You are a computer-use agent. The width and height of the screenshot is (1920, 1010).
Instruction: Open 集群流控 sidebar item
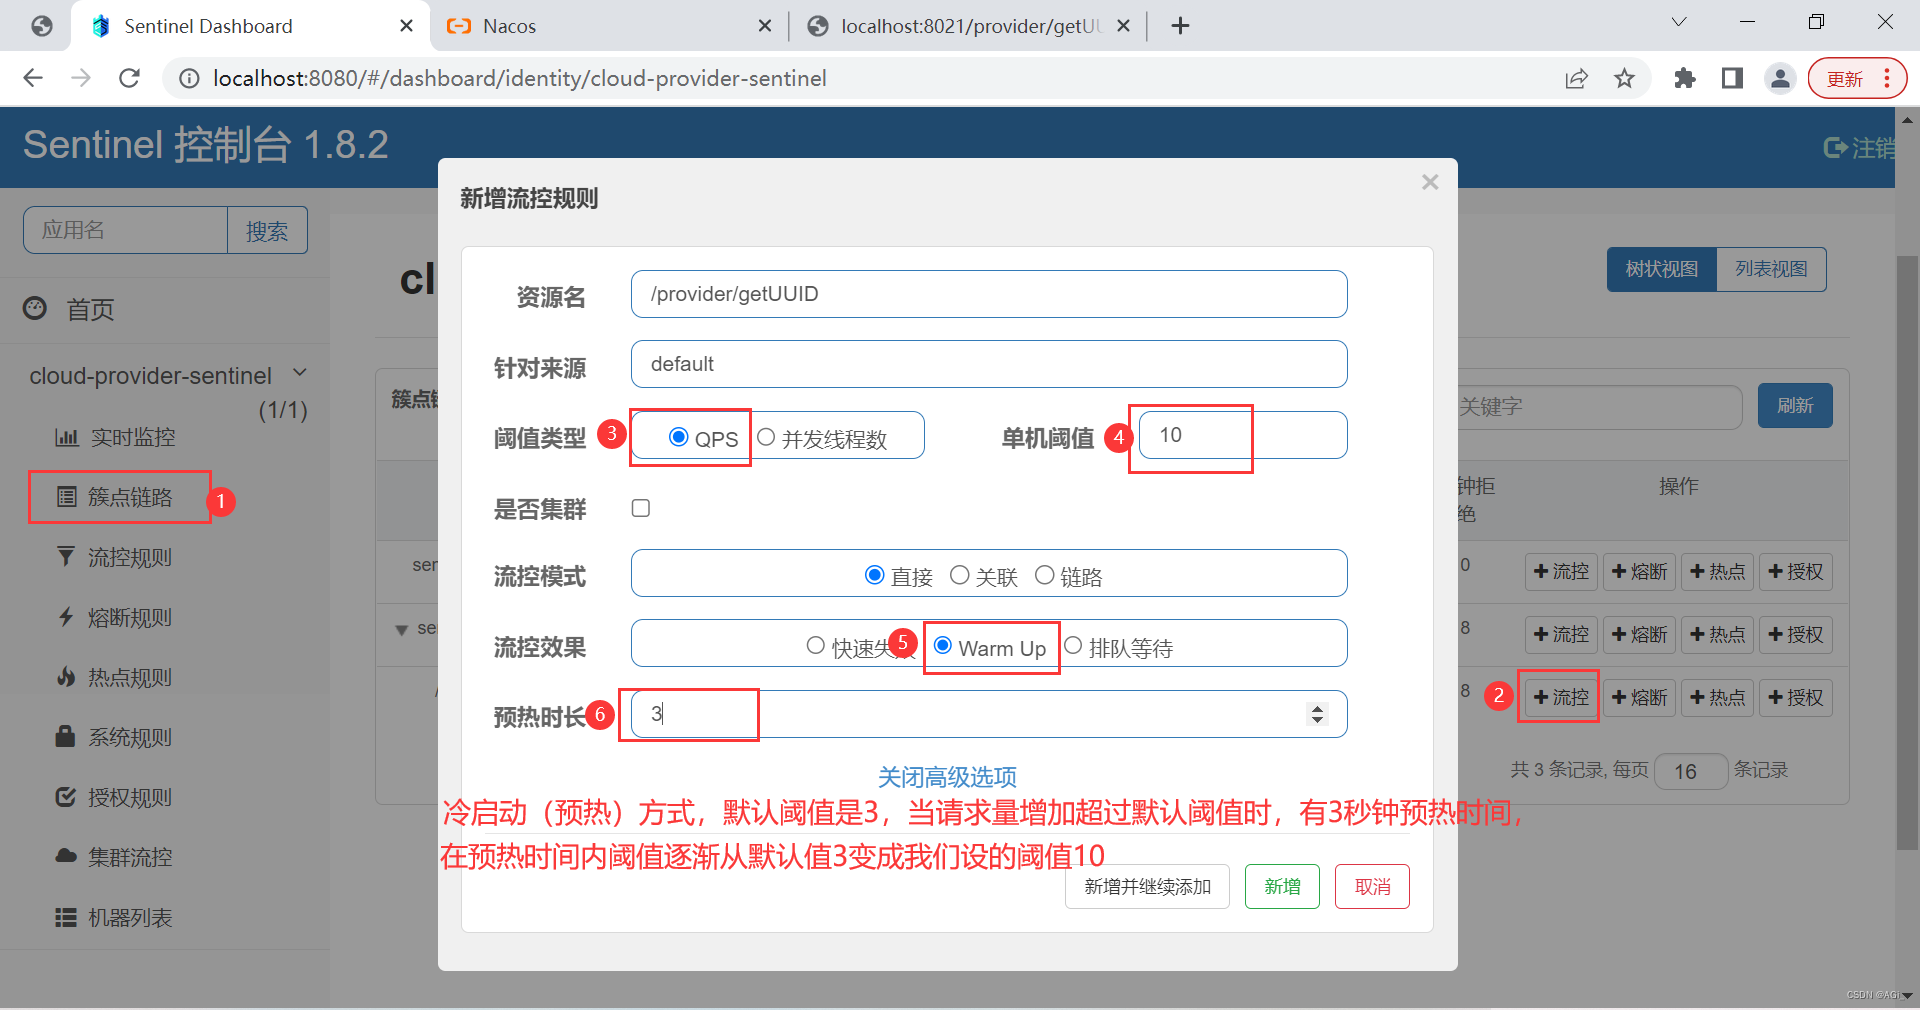coord(116,857)
